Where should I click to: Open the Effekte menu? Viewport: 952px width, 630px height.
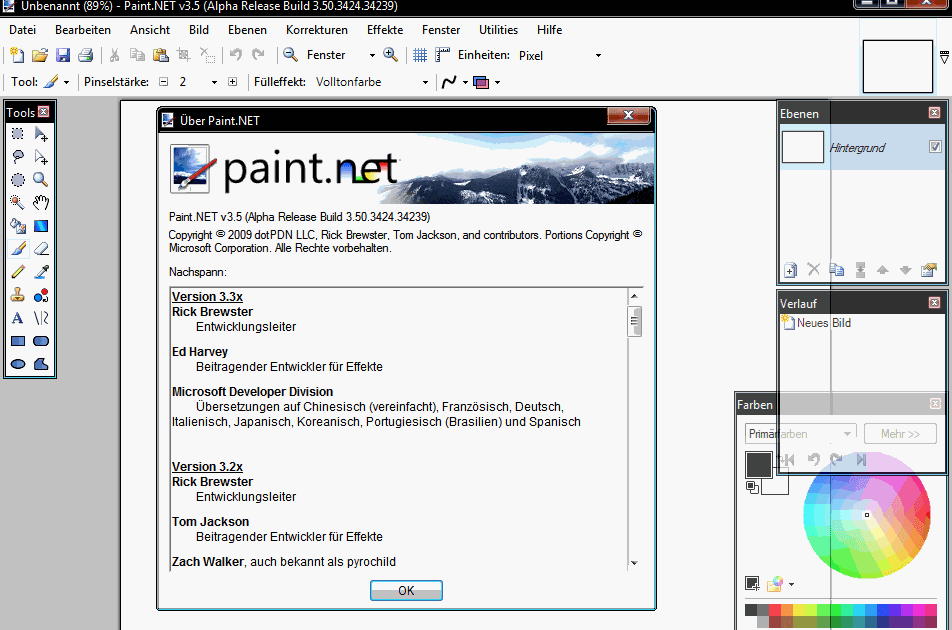(385, 30)
